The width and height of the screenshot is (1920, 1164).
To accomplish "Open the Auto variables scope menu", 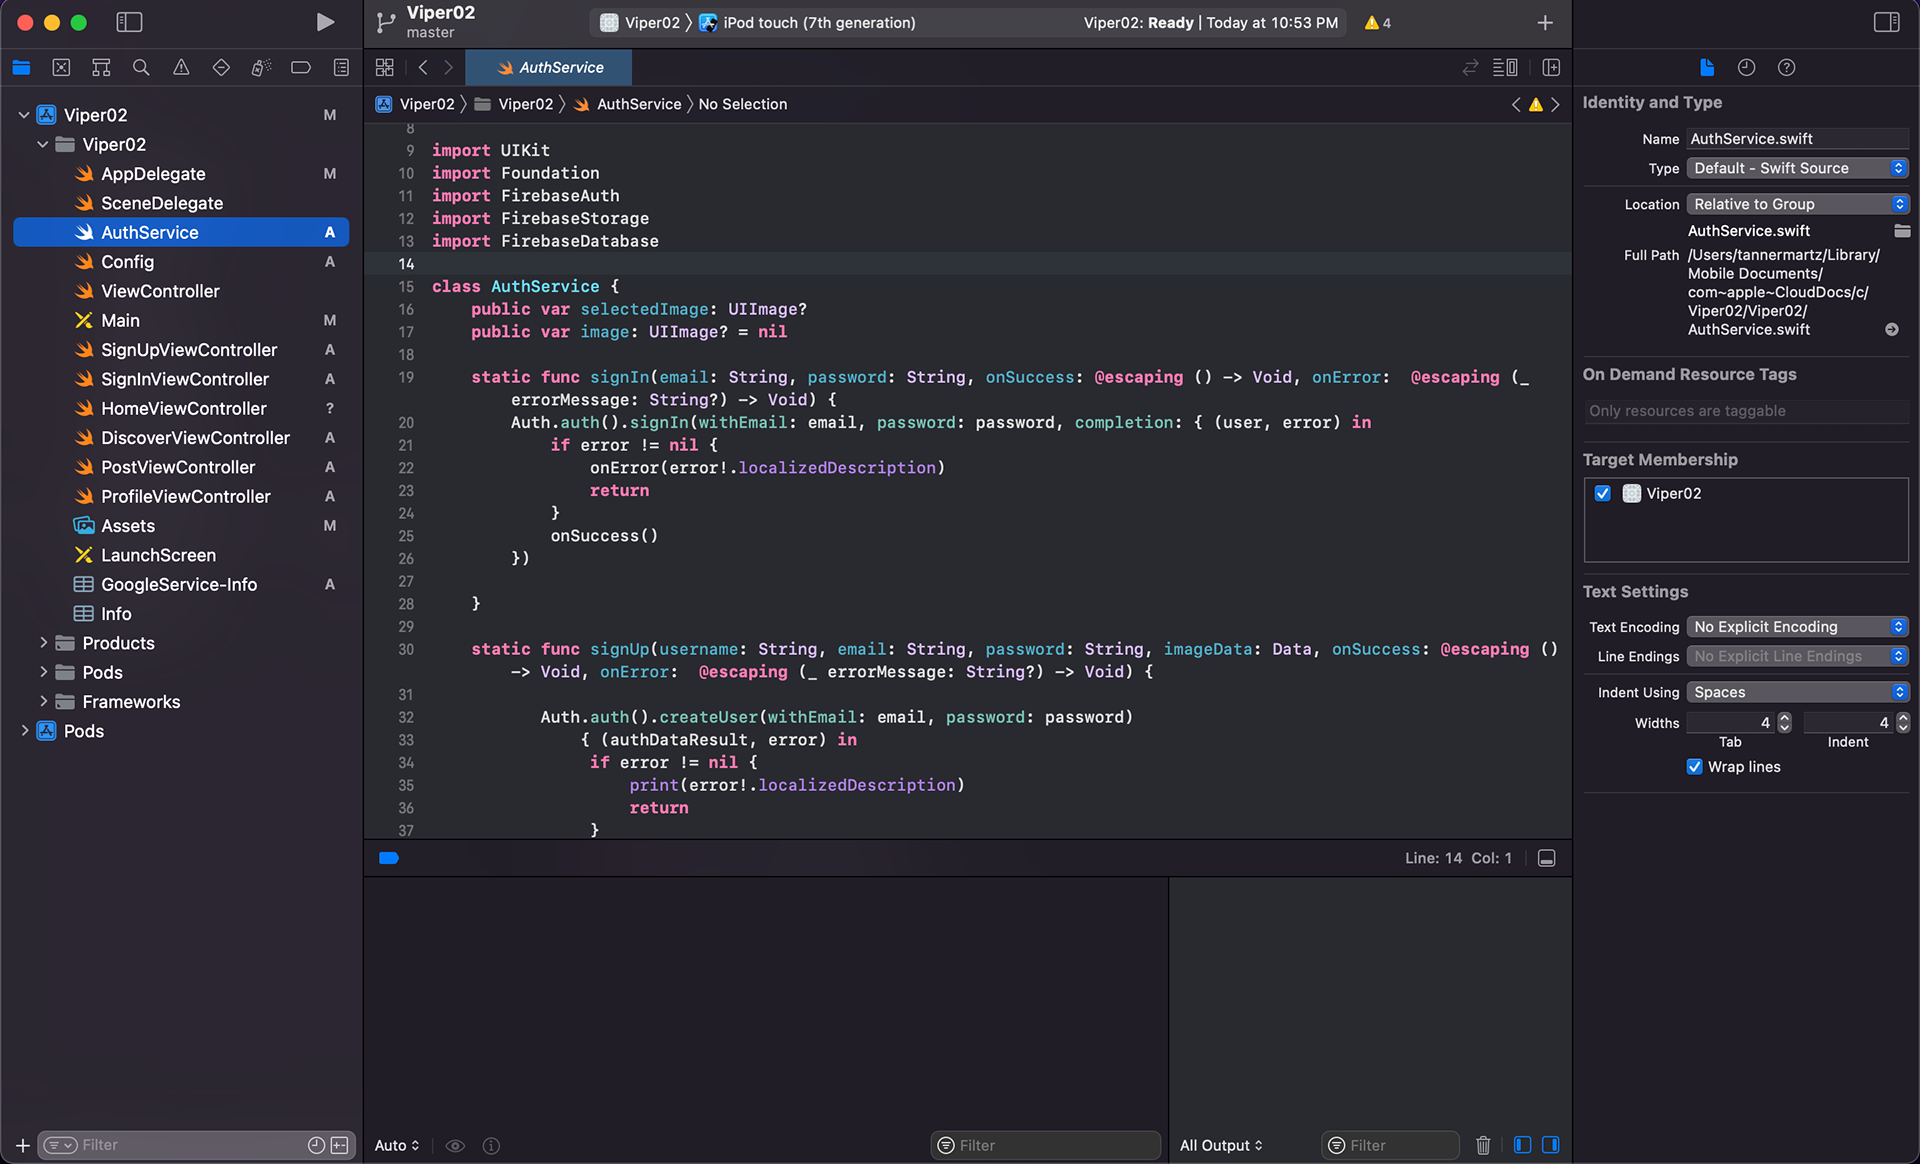I will [x=397, y=1146].
